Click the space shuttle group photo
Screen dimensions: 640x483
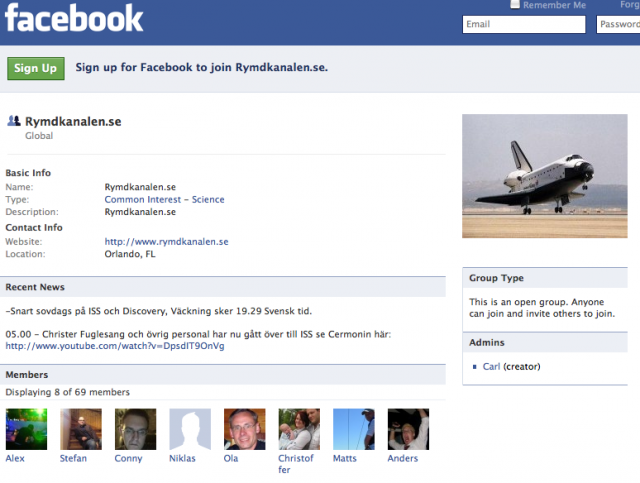(x=545, y=176)
